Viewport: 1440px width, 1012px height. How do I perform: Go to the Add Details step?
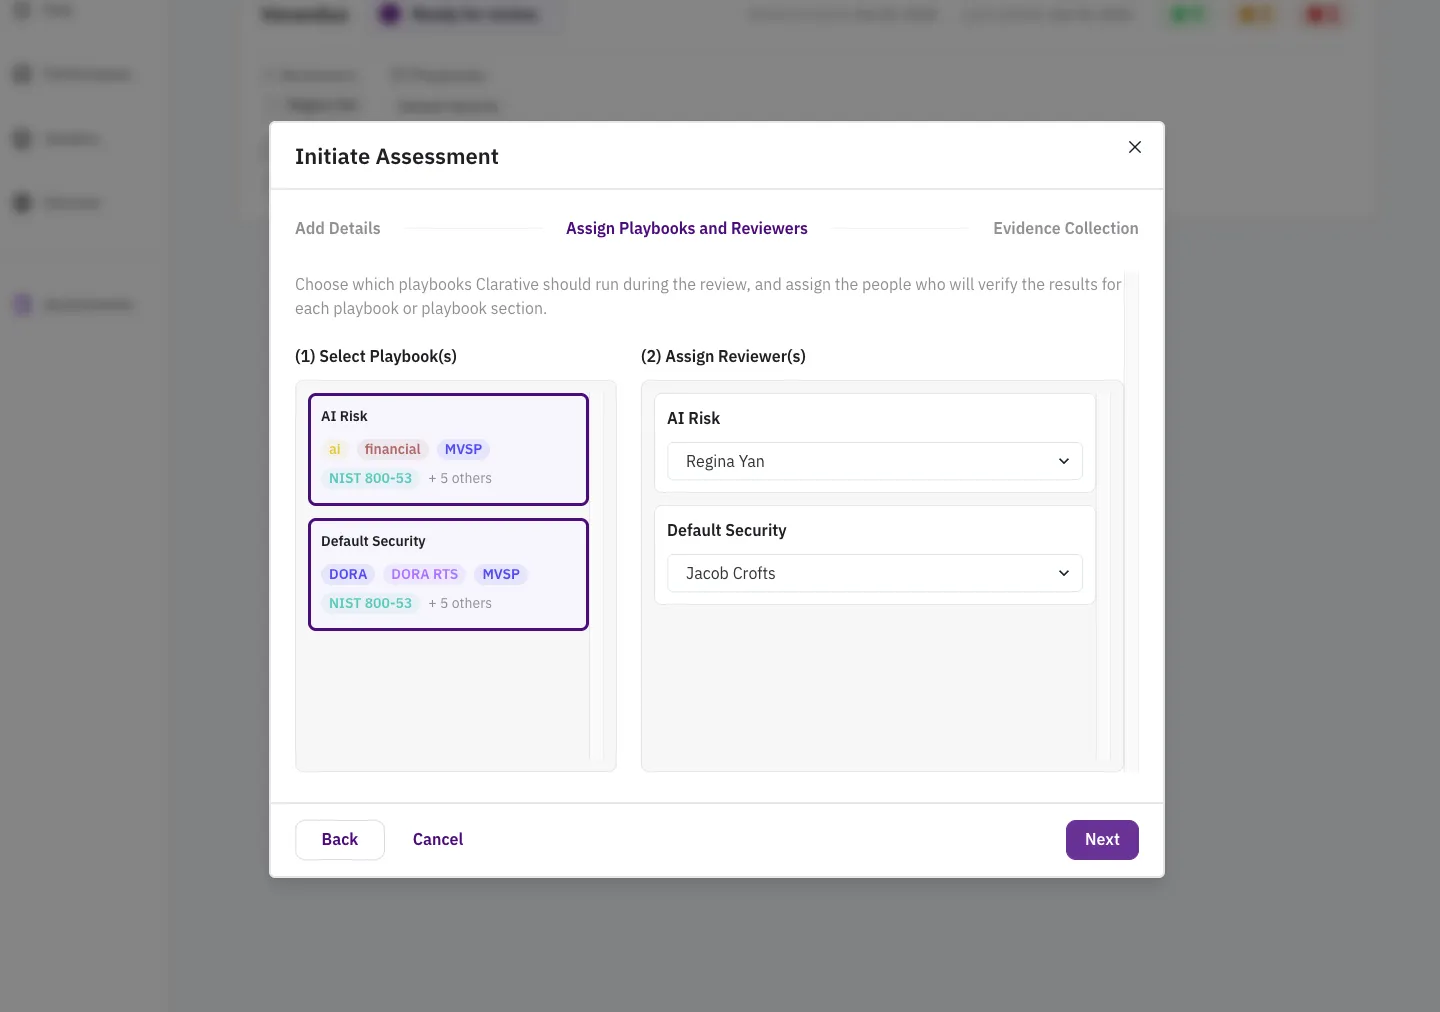tap(337, 228)
